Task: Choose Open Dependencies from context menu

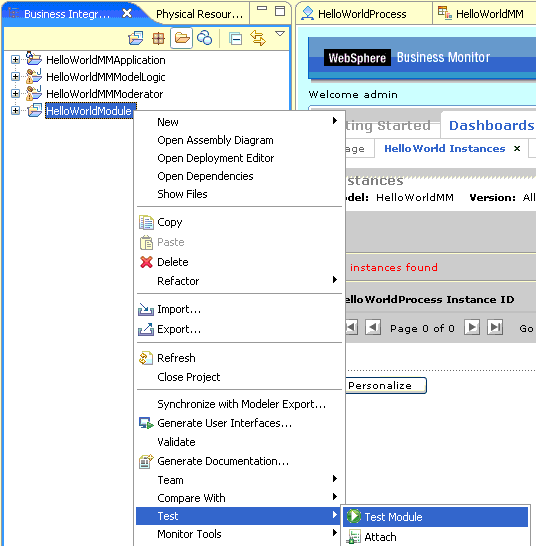Action: [x=239, y=176]
